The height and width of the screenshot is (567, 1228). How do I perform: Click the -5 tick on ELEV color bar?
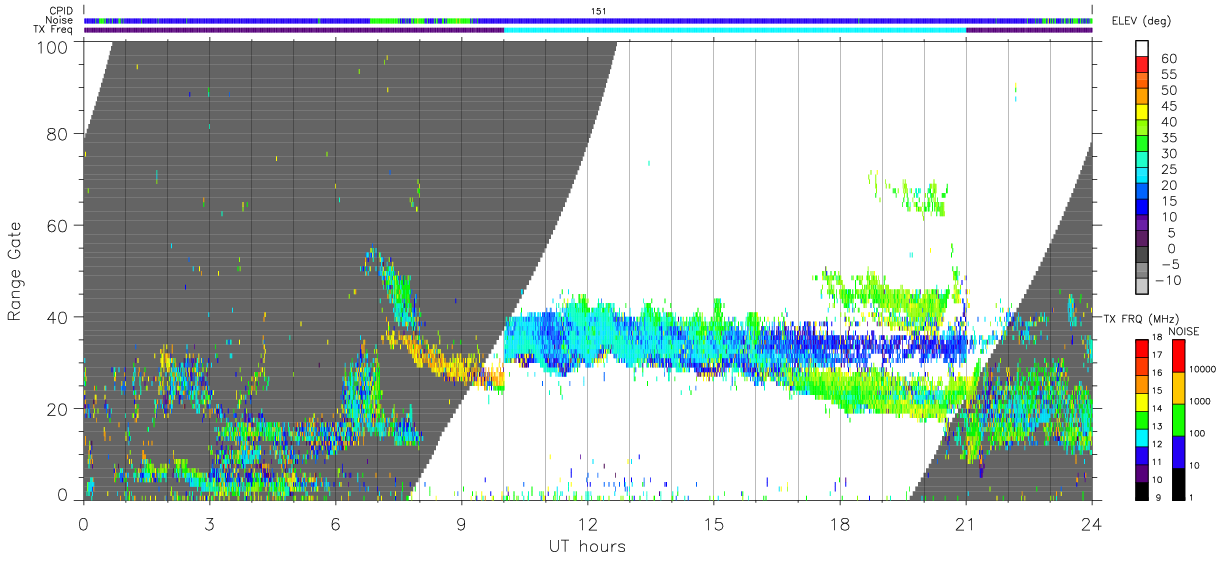pos(1169,264)
